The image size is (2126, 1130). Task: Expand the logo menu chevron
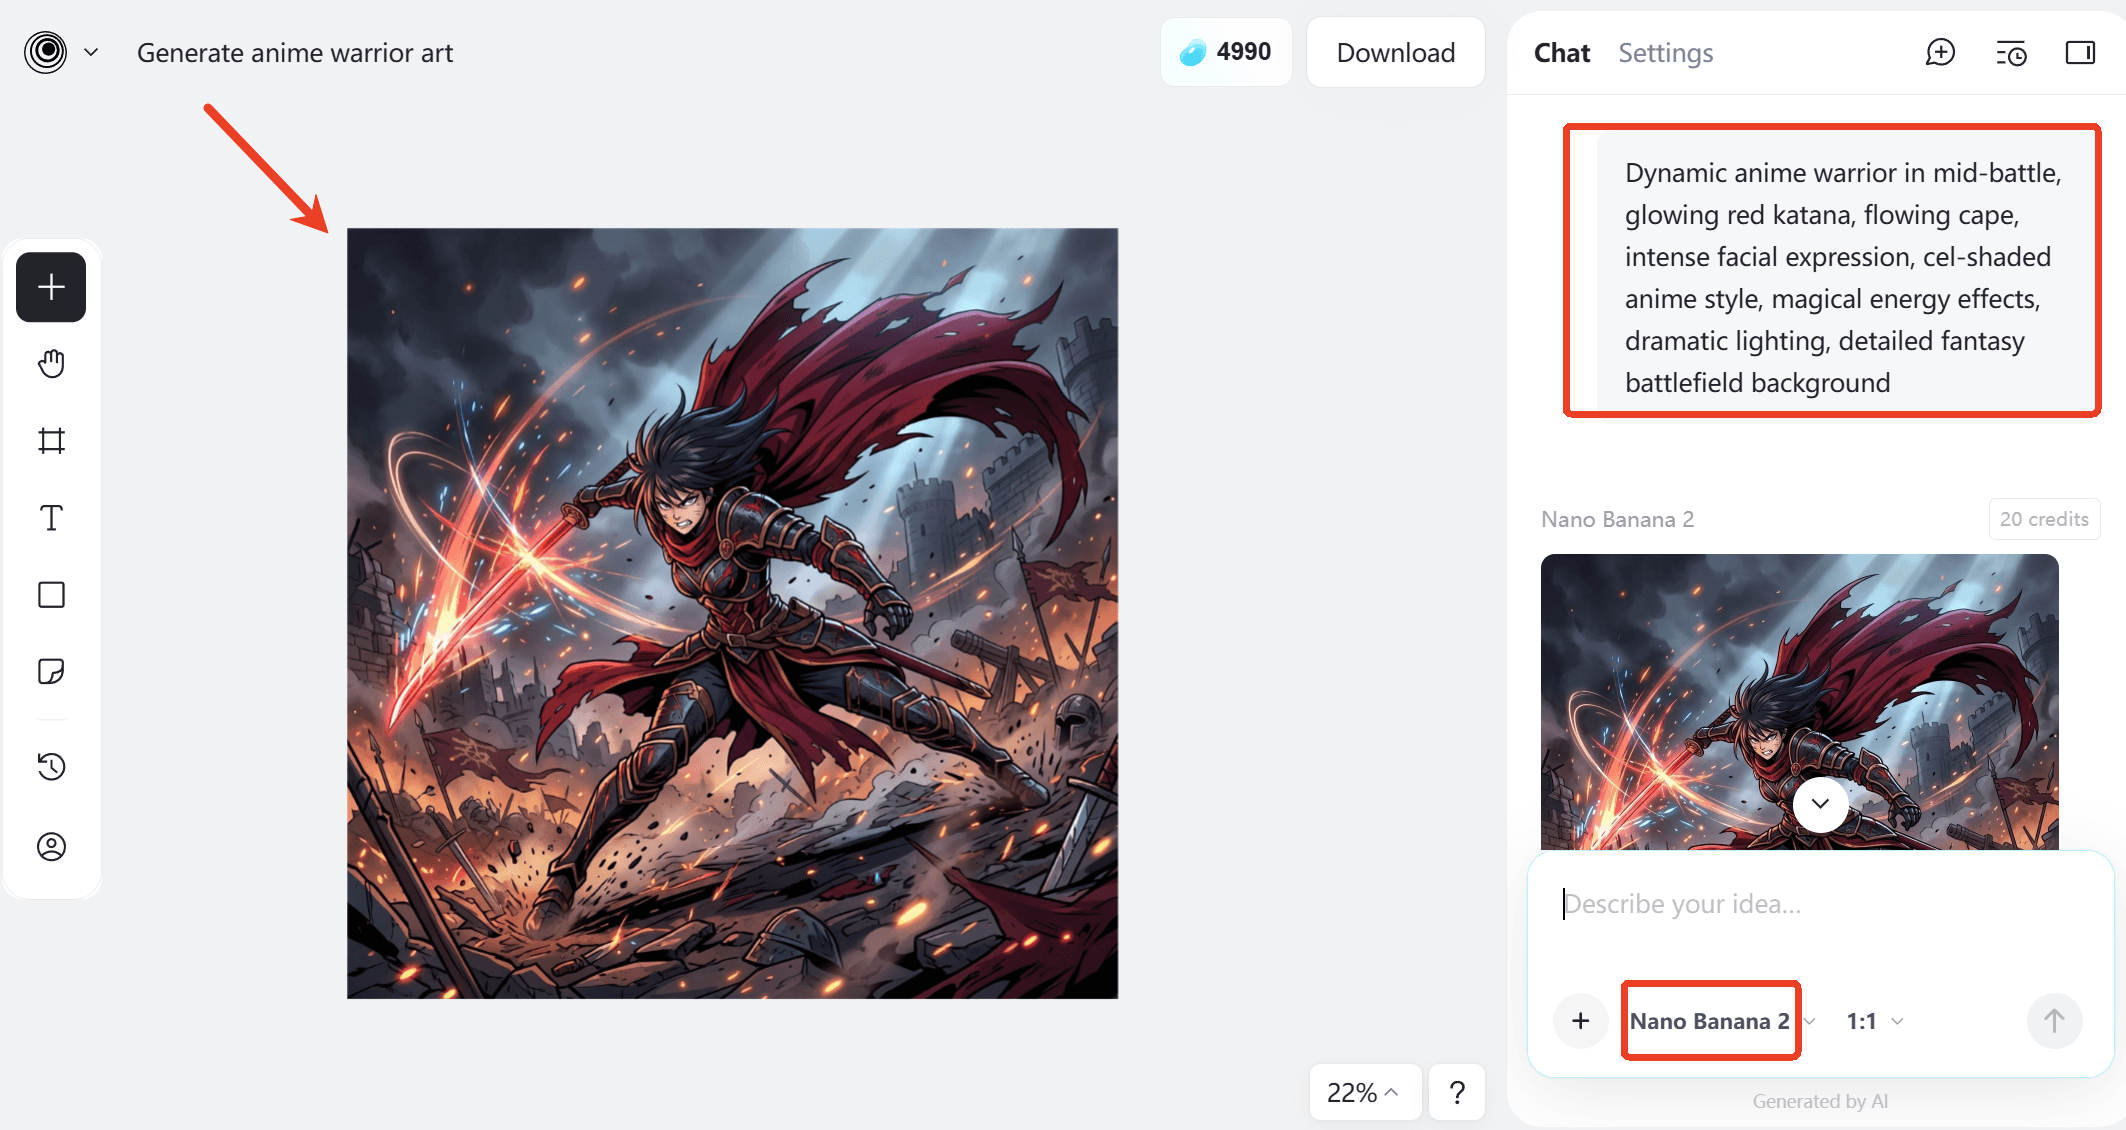pos(91,52)
